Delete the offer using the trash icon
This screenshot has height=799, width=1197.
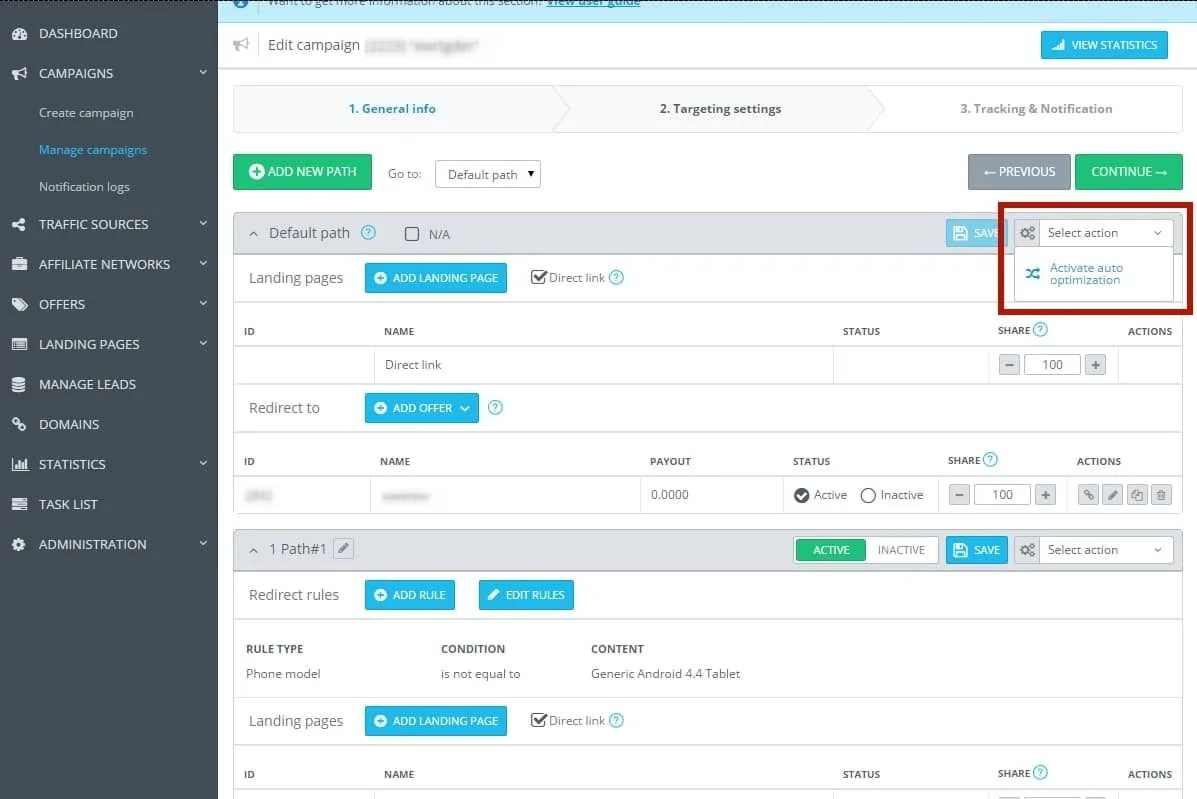pyautogui.click(x=1160, y=494)
